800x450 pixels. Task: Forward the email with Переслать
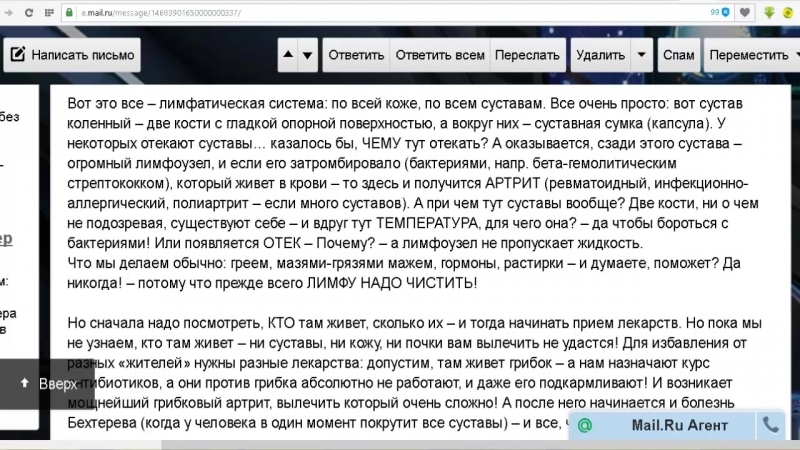coord(527,55)
